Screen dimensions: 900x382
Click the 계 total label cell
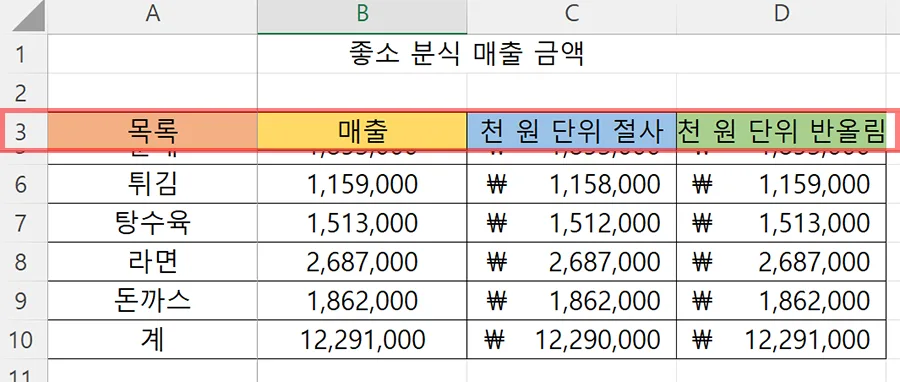click(x=152, y=340)
